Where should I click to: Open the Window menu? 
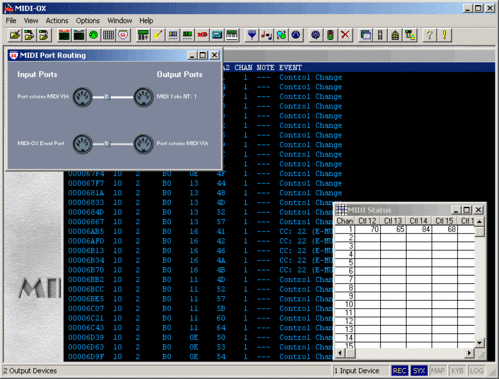coord(120,21)
